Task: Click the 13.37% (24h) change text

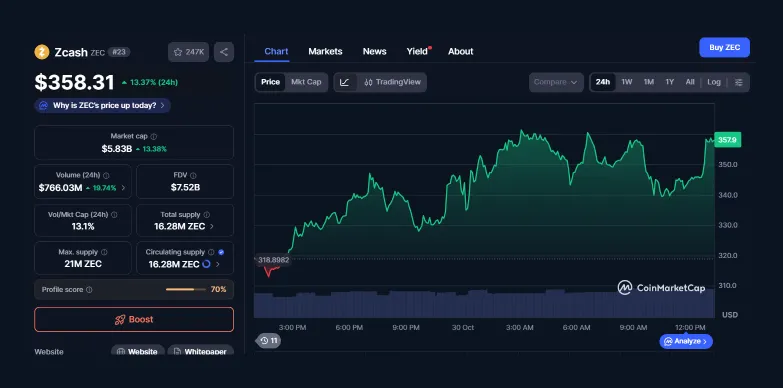Action: pos(154,82)
